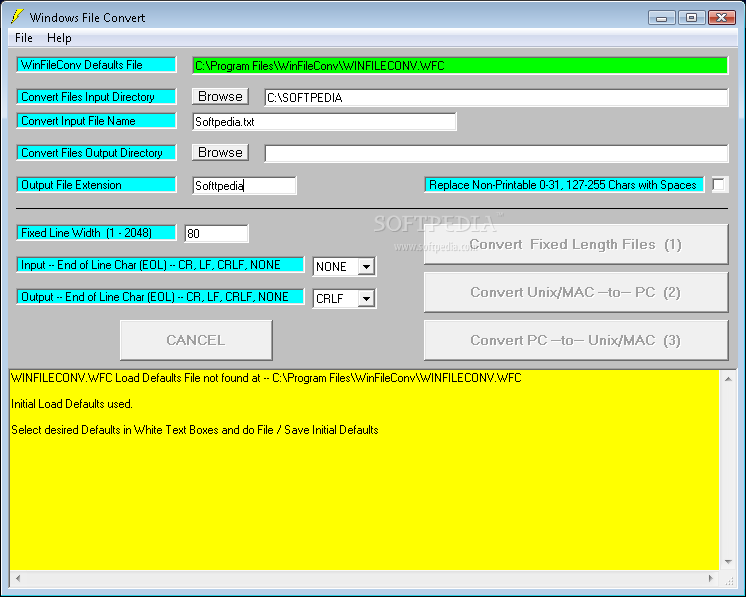Click the Output File Extension field
Image resolution: width=746 pixels, height=597 pixels.
click(245, 186)
